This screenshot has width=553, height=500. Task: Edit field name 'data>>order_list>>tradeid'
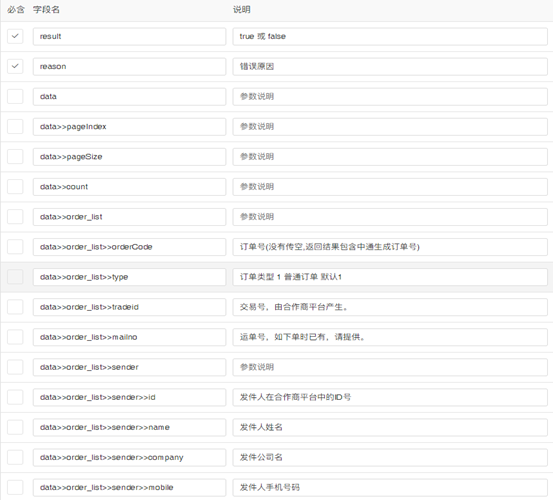[x=129, y=307]
